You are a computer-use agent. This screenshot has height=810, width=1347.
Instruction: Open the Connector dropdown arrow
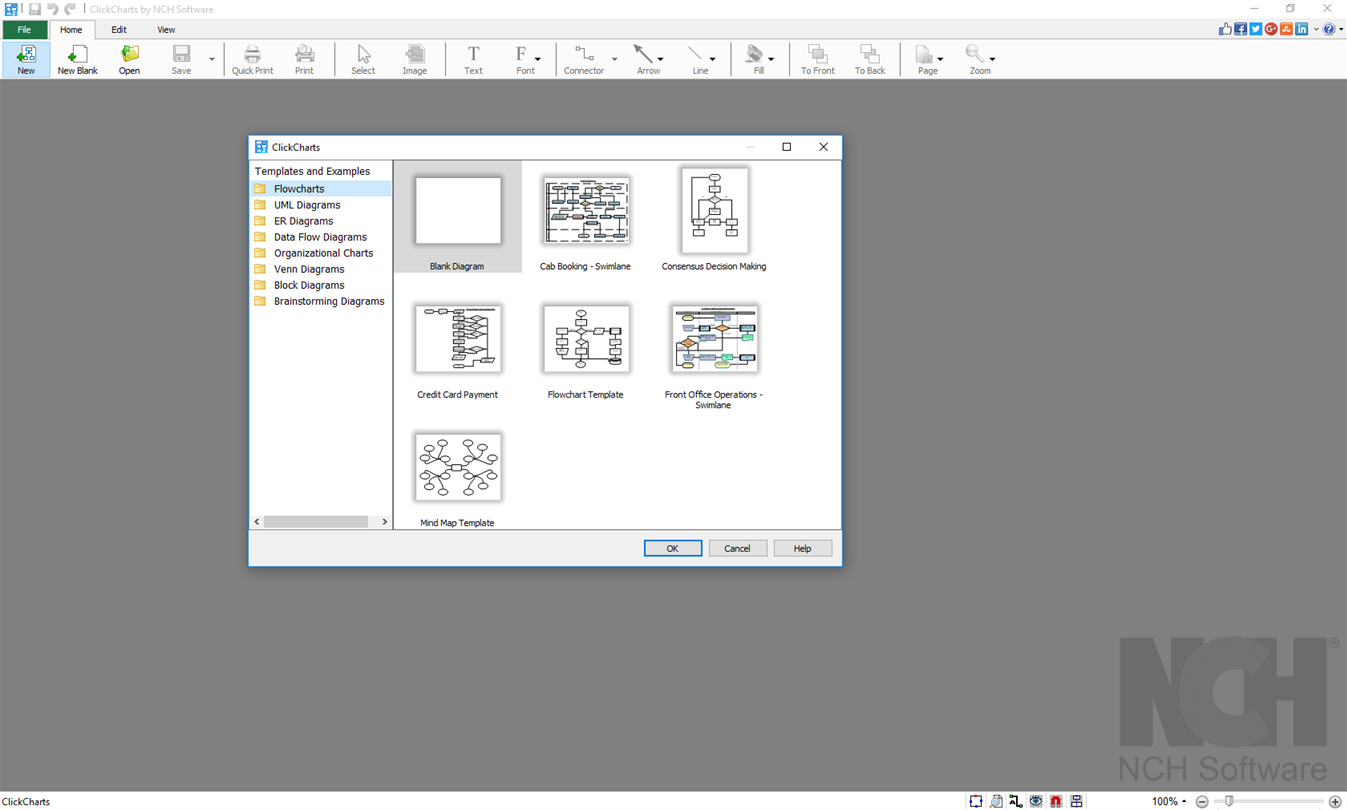(614, 59)
